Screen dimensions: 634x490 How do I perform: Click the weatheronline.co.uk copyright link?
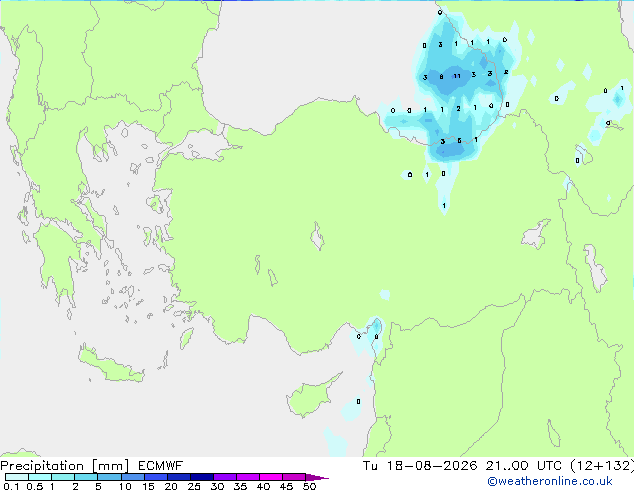[x=549, y=481]
